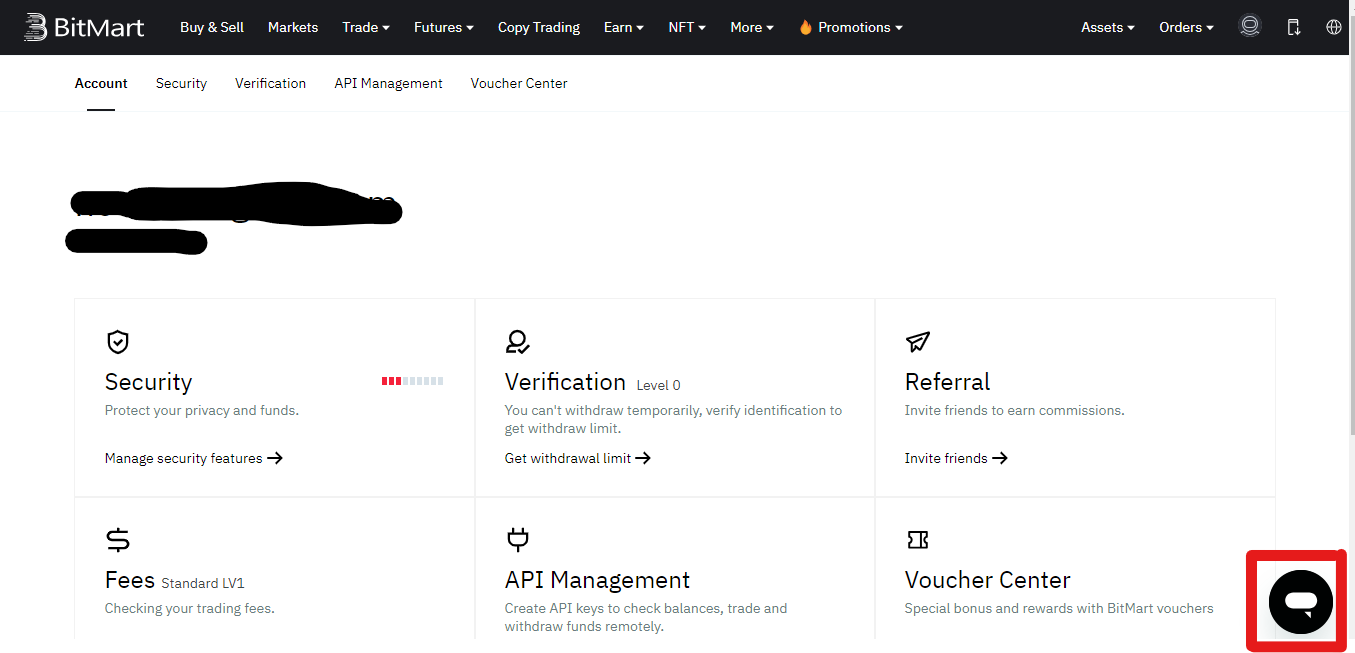
Task: Click the Voucher Center ticket icon
Action: point(917,540)
